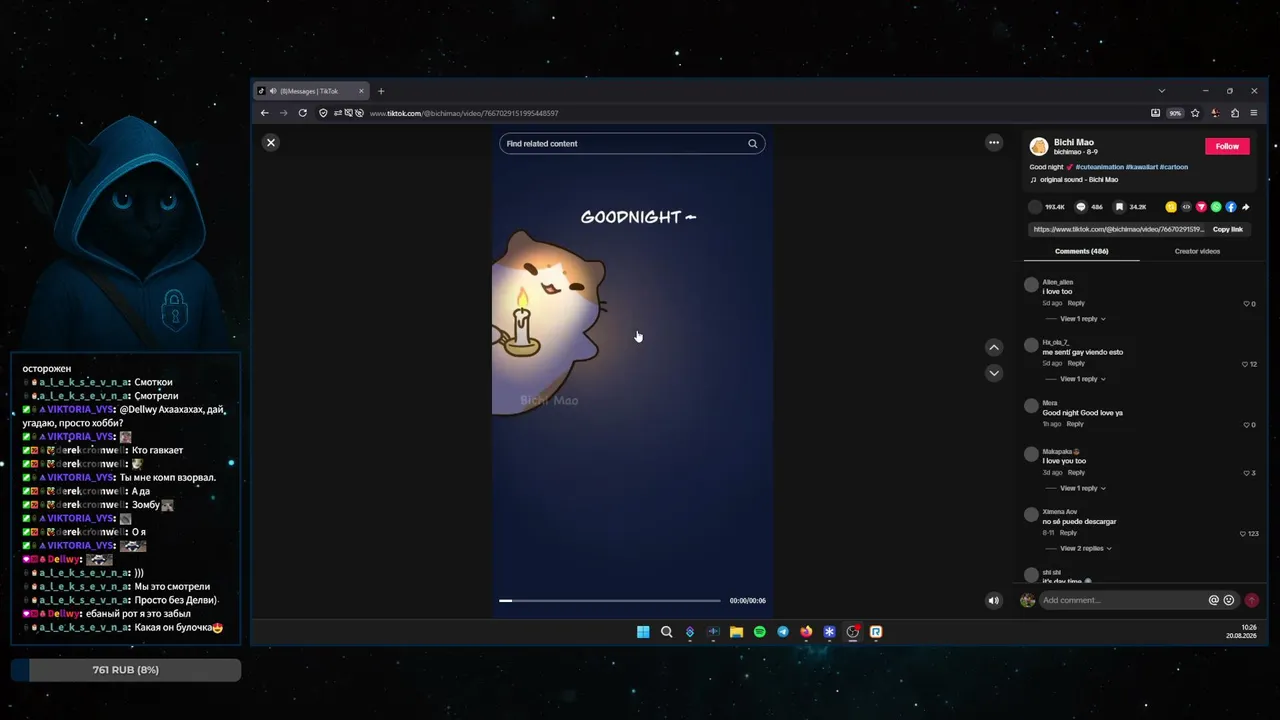This screenshot has width=1280, height=720.
Task: Share the video via WhatsApp
Action: tap(1216, 207)
